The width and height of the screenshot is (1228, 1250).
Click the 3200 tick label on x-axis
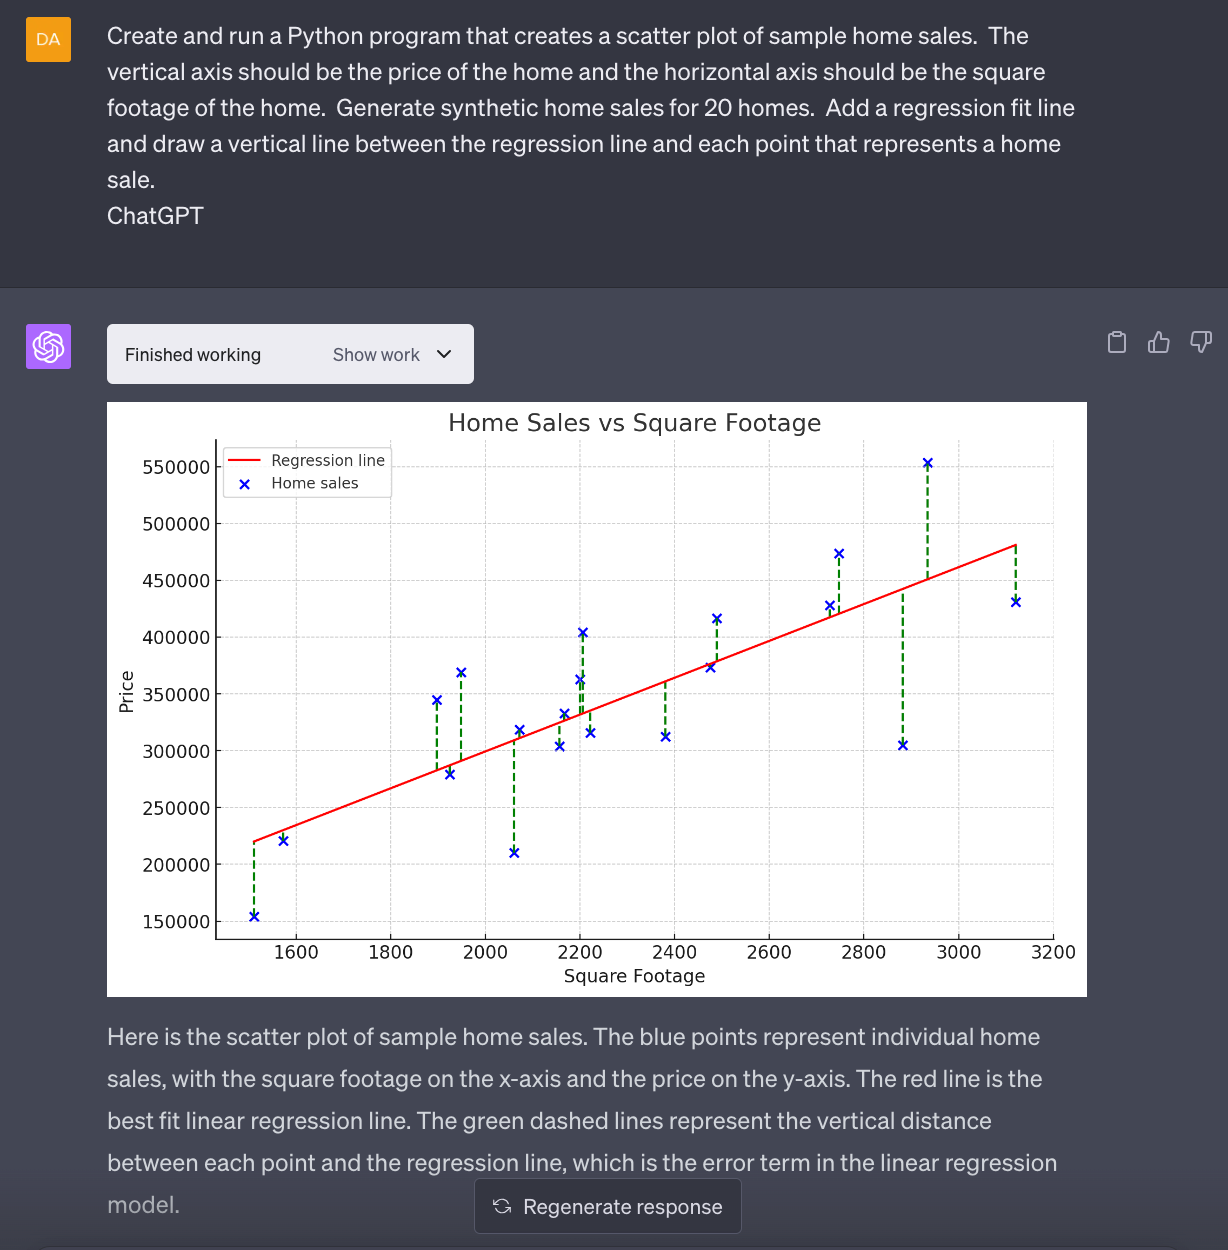(1053, 952)
